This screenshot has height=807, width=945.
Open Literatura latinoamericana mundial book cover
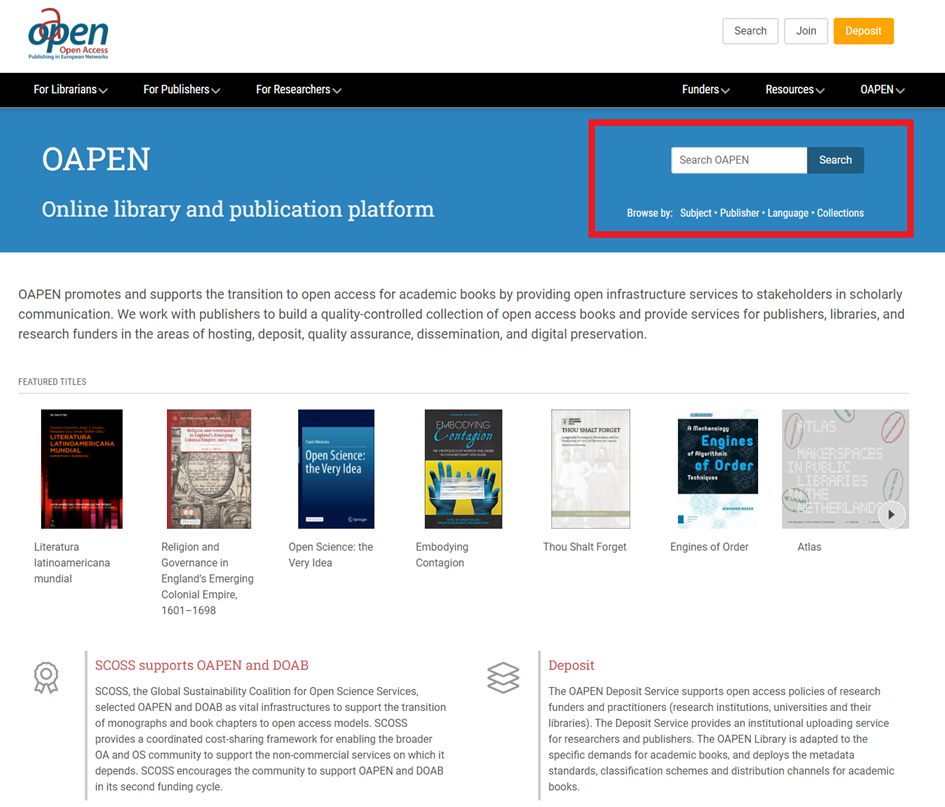click(81, 469)
